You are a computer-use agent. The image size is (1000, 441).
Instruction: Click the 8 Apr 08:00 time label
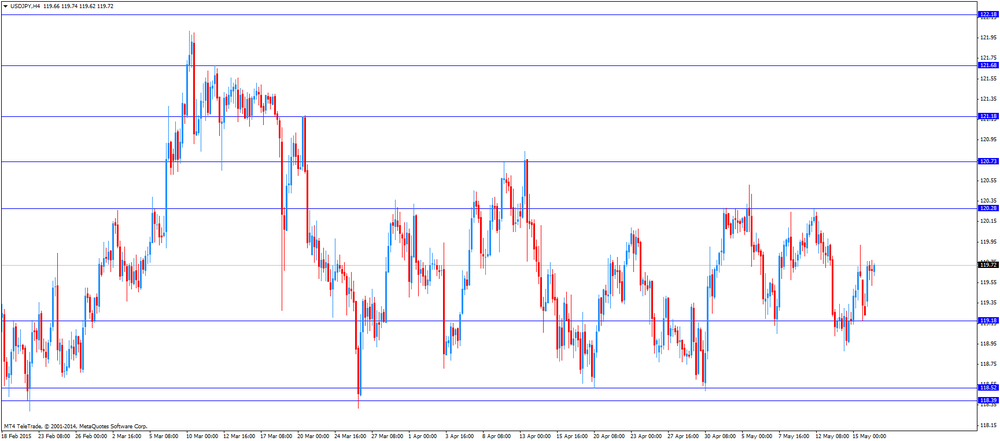(497, 437)
